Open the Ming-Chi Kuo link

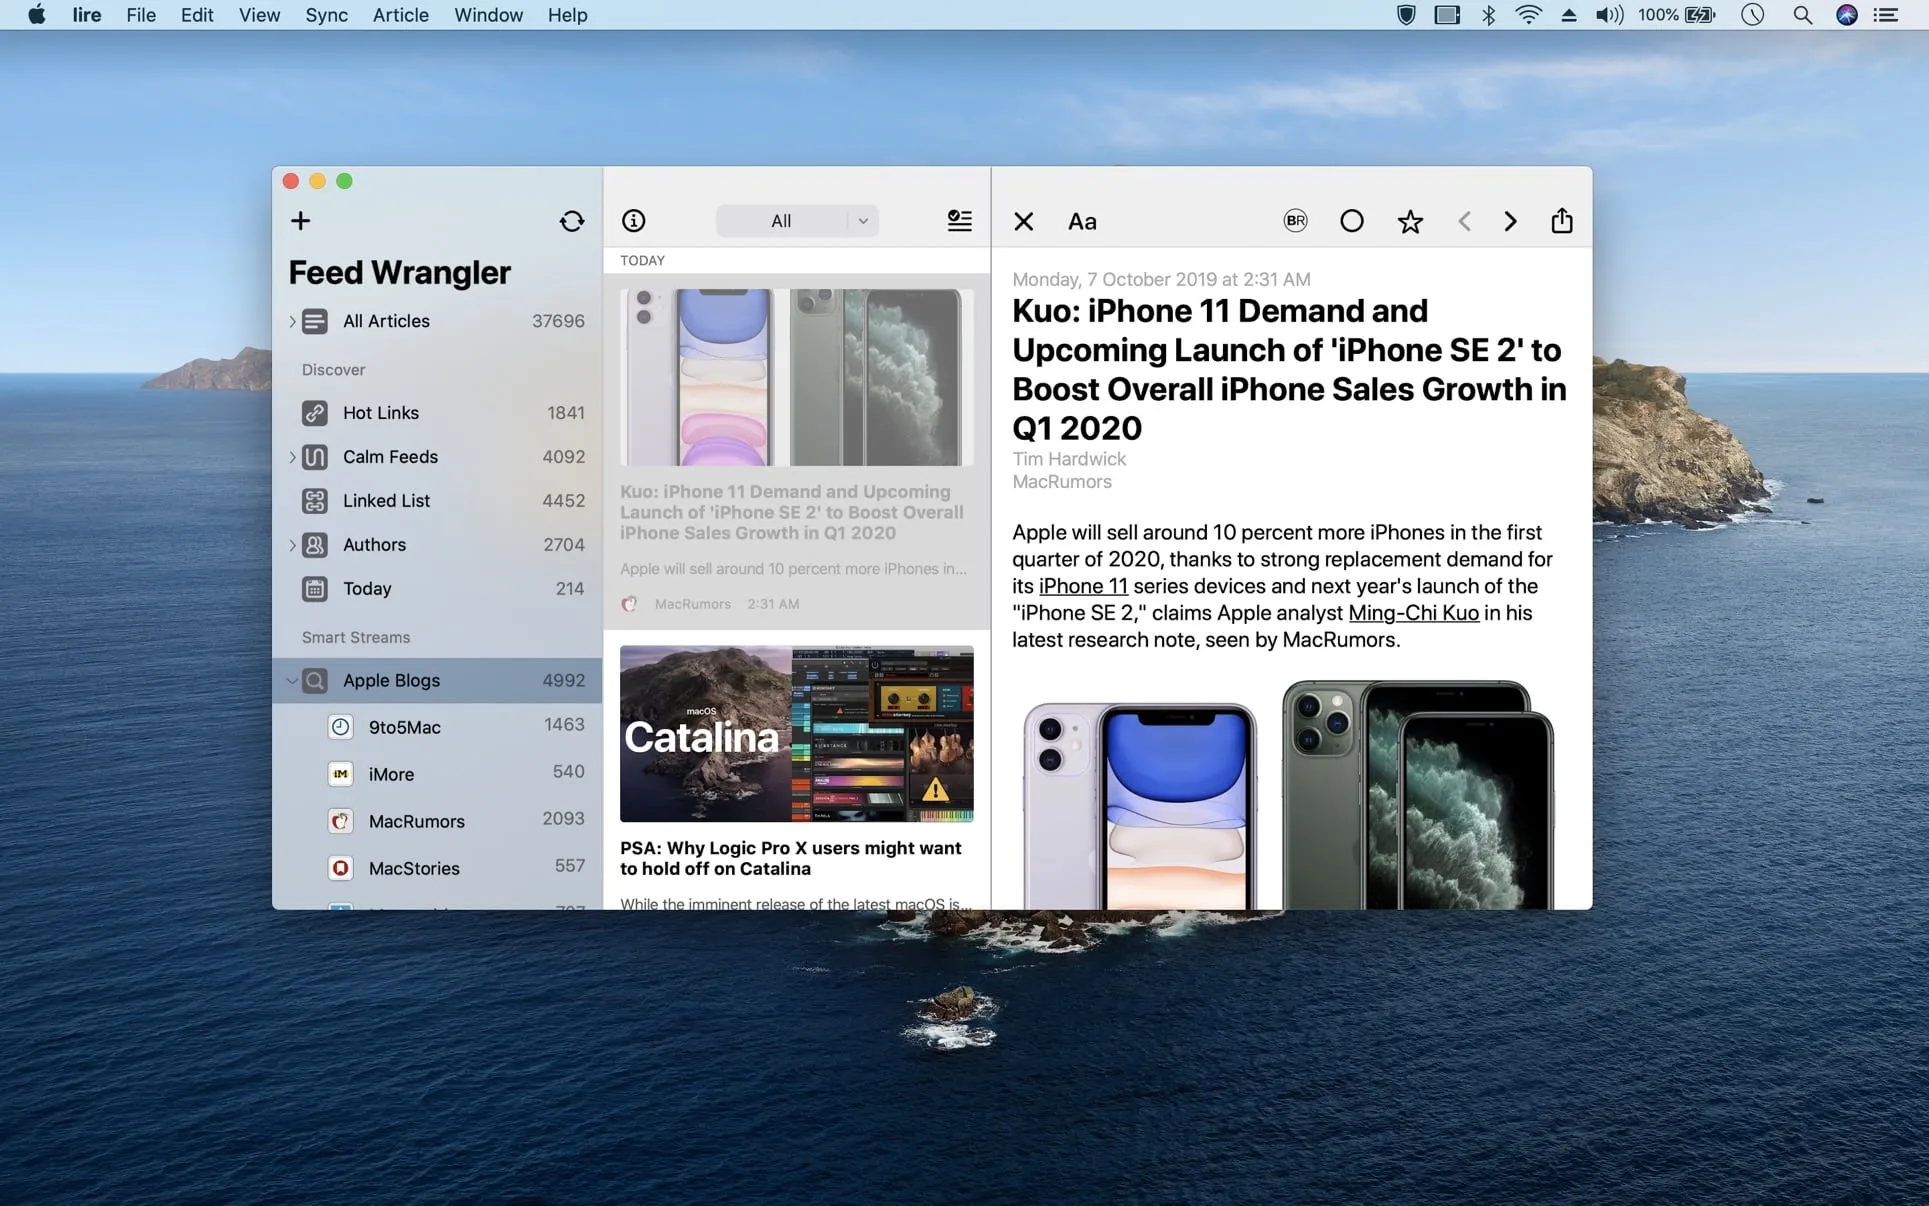click(1413, 612)
